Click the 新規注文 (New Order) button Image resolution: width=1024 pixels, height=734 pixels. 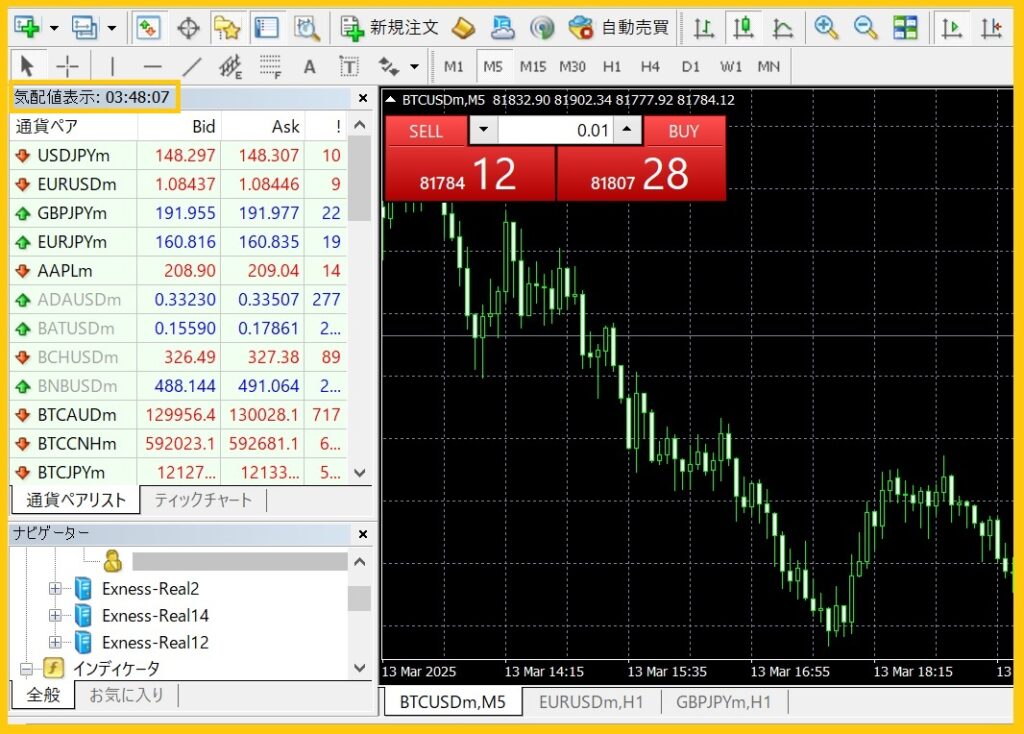click(x=390, y=27)
